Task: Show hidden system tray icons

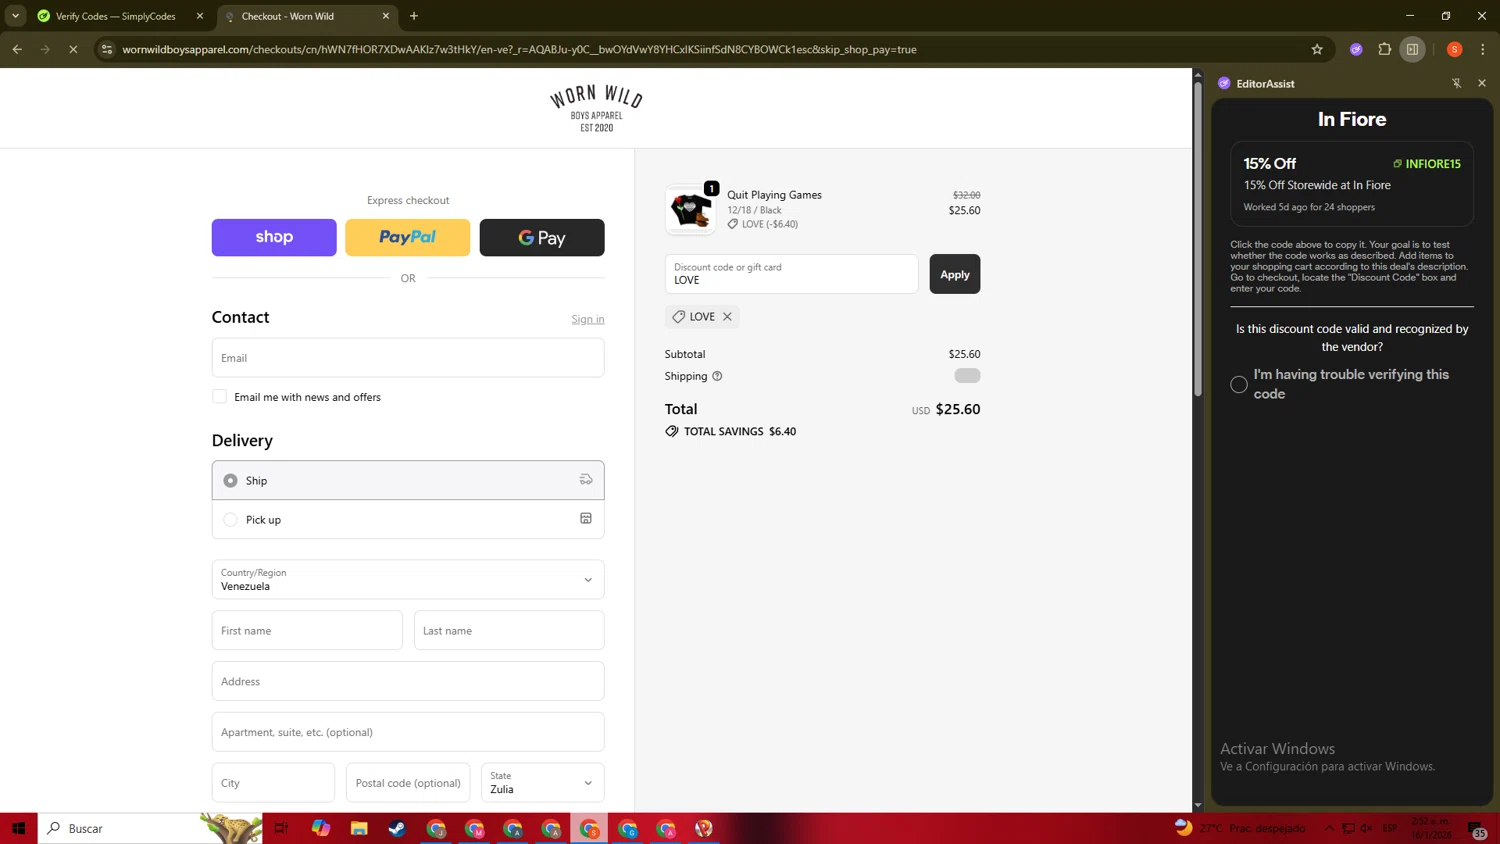Action: pos(1329,828)
